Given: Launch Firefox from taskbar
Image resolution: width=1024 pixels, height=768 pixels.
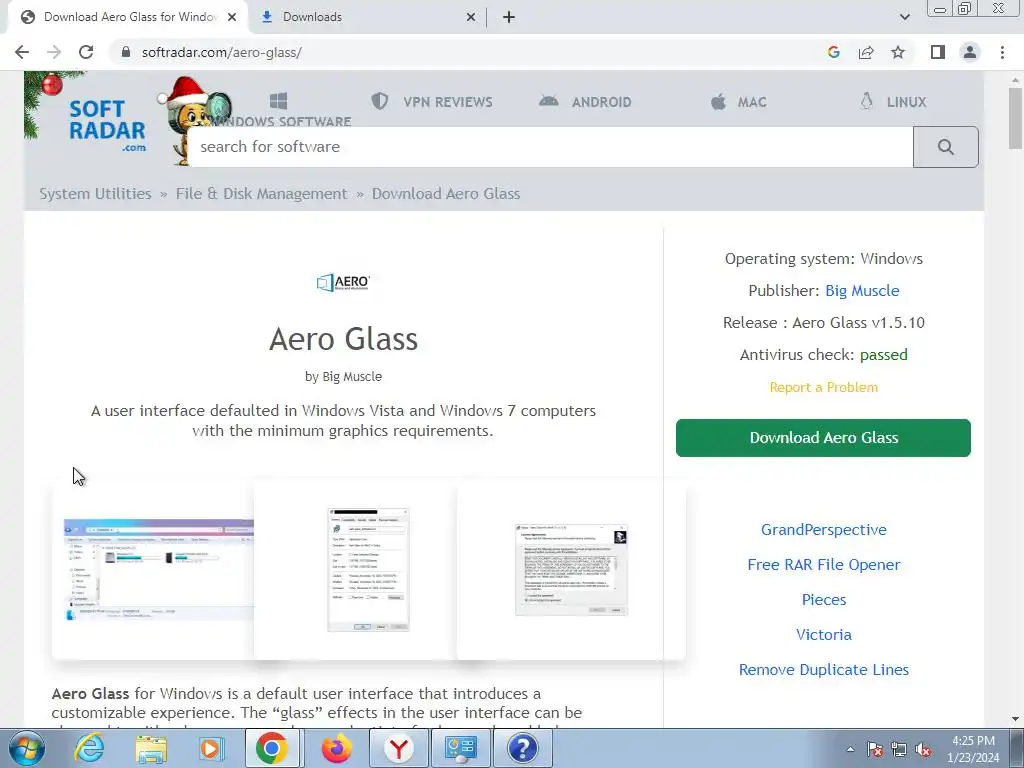Looking at the screenshot, I should coord(336,748).
